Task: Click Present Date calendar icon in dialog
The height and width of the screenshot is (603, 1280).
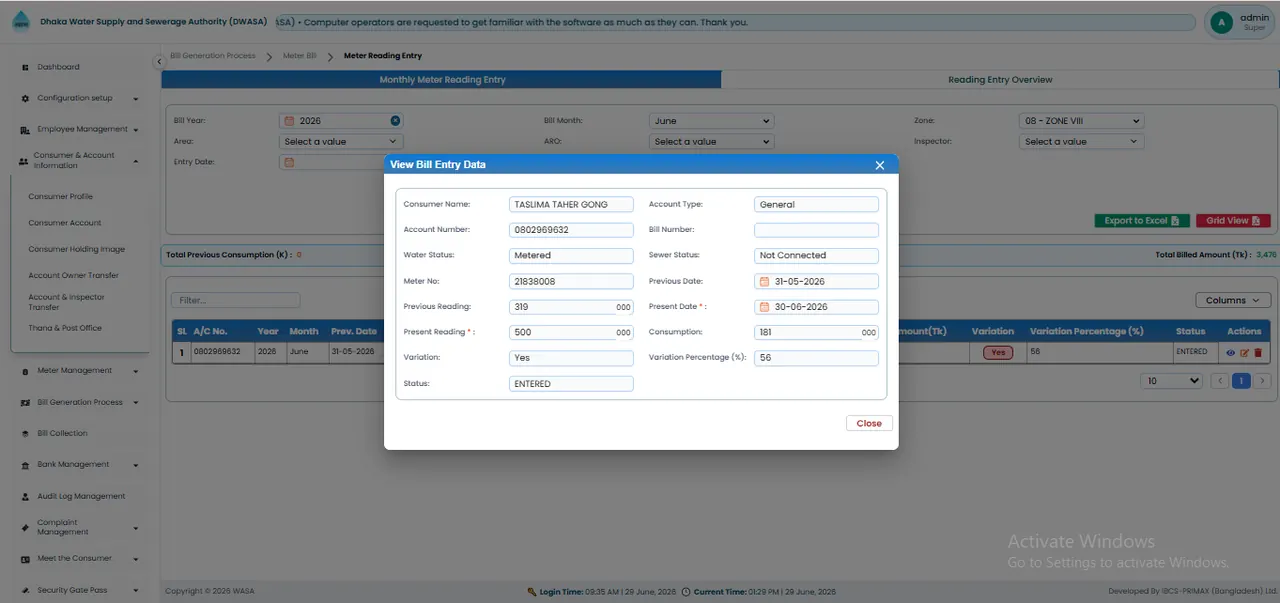Action: coord(765,307)
